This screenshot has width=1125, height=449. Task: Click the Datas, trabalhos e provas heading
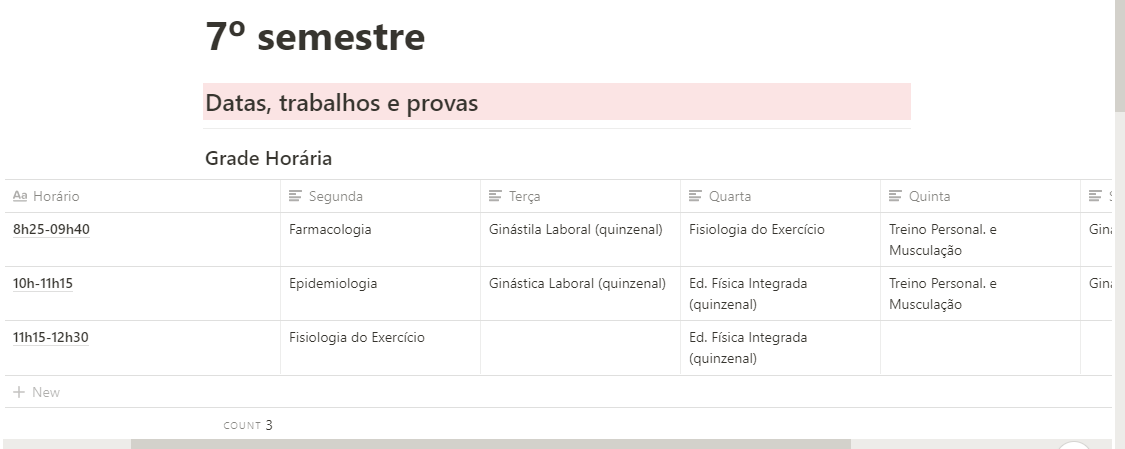point(342,102)
